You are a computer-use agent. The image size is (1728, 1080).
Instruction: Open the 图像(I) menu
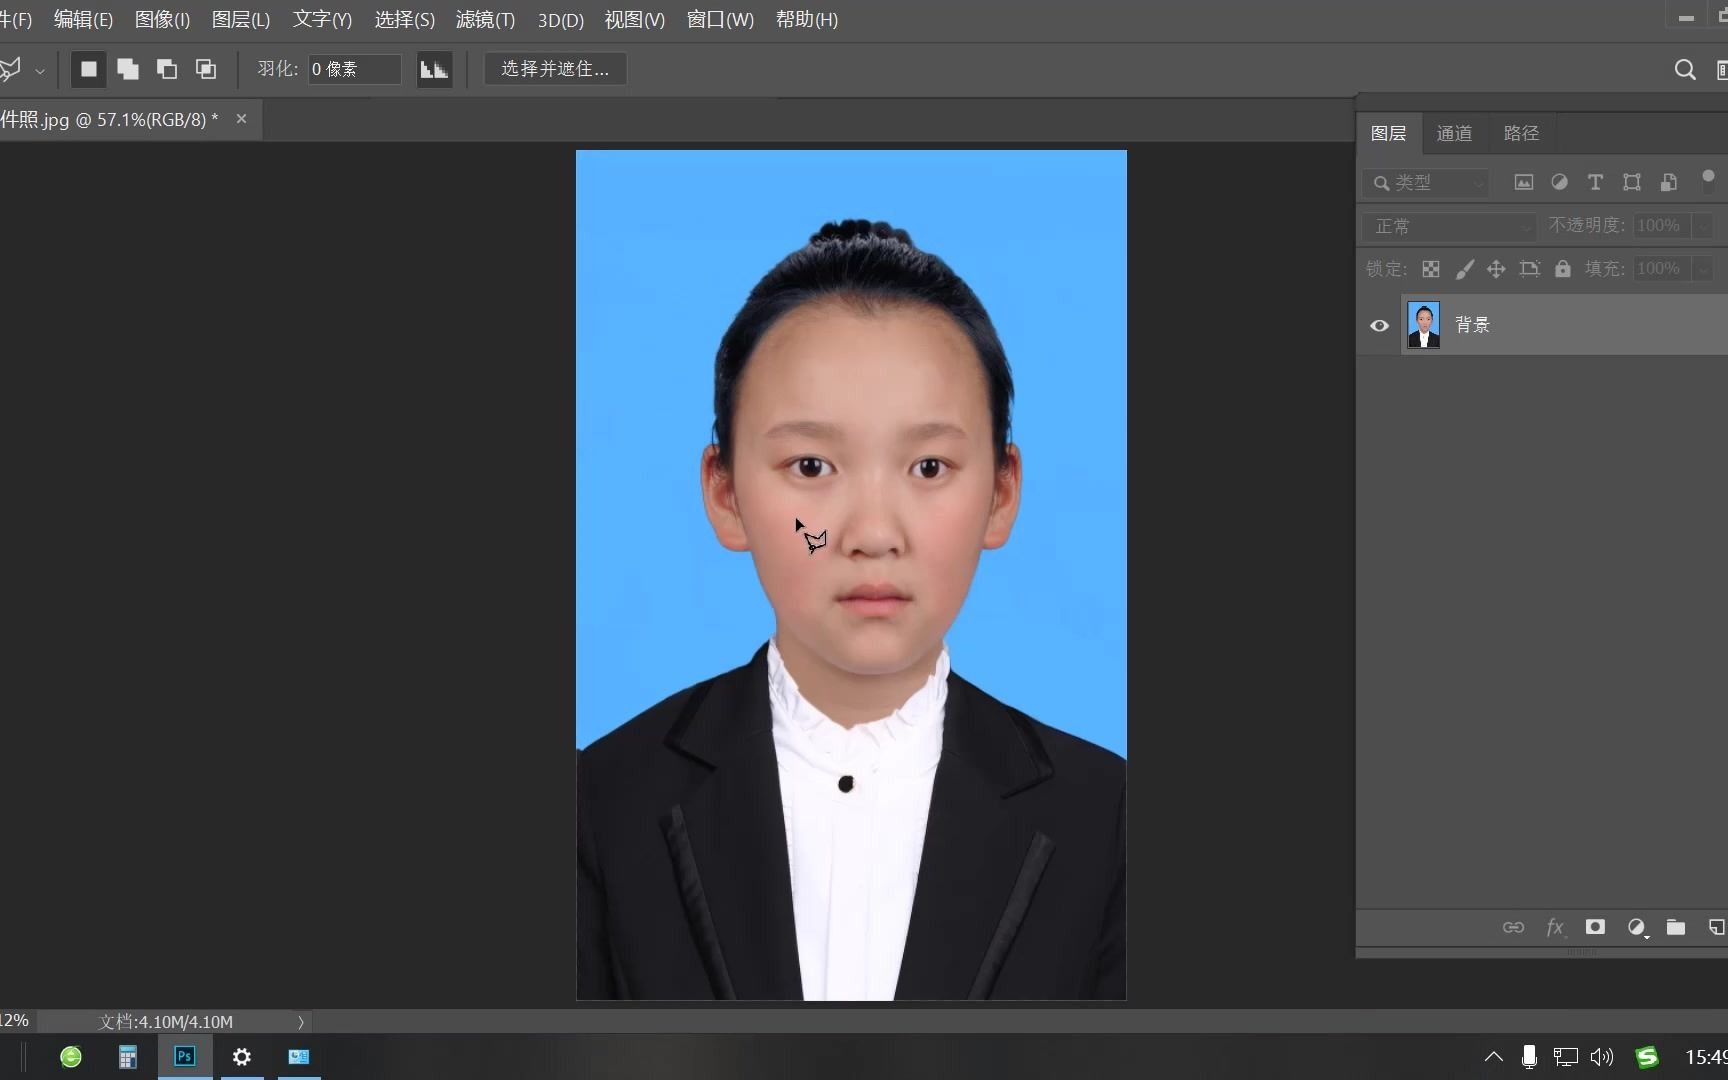tap(162, 19)
